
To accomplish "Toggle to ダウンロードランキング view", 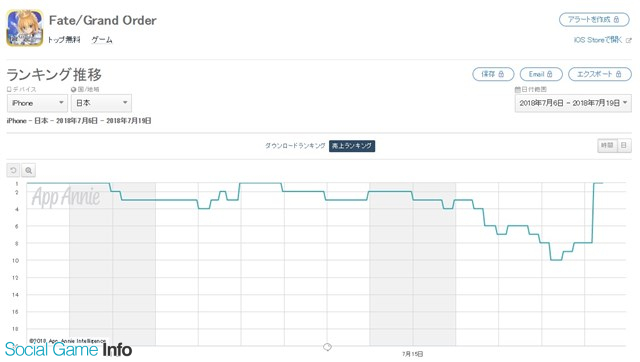I will click(295, 146).
